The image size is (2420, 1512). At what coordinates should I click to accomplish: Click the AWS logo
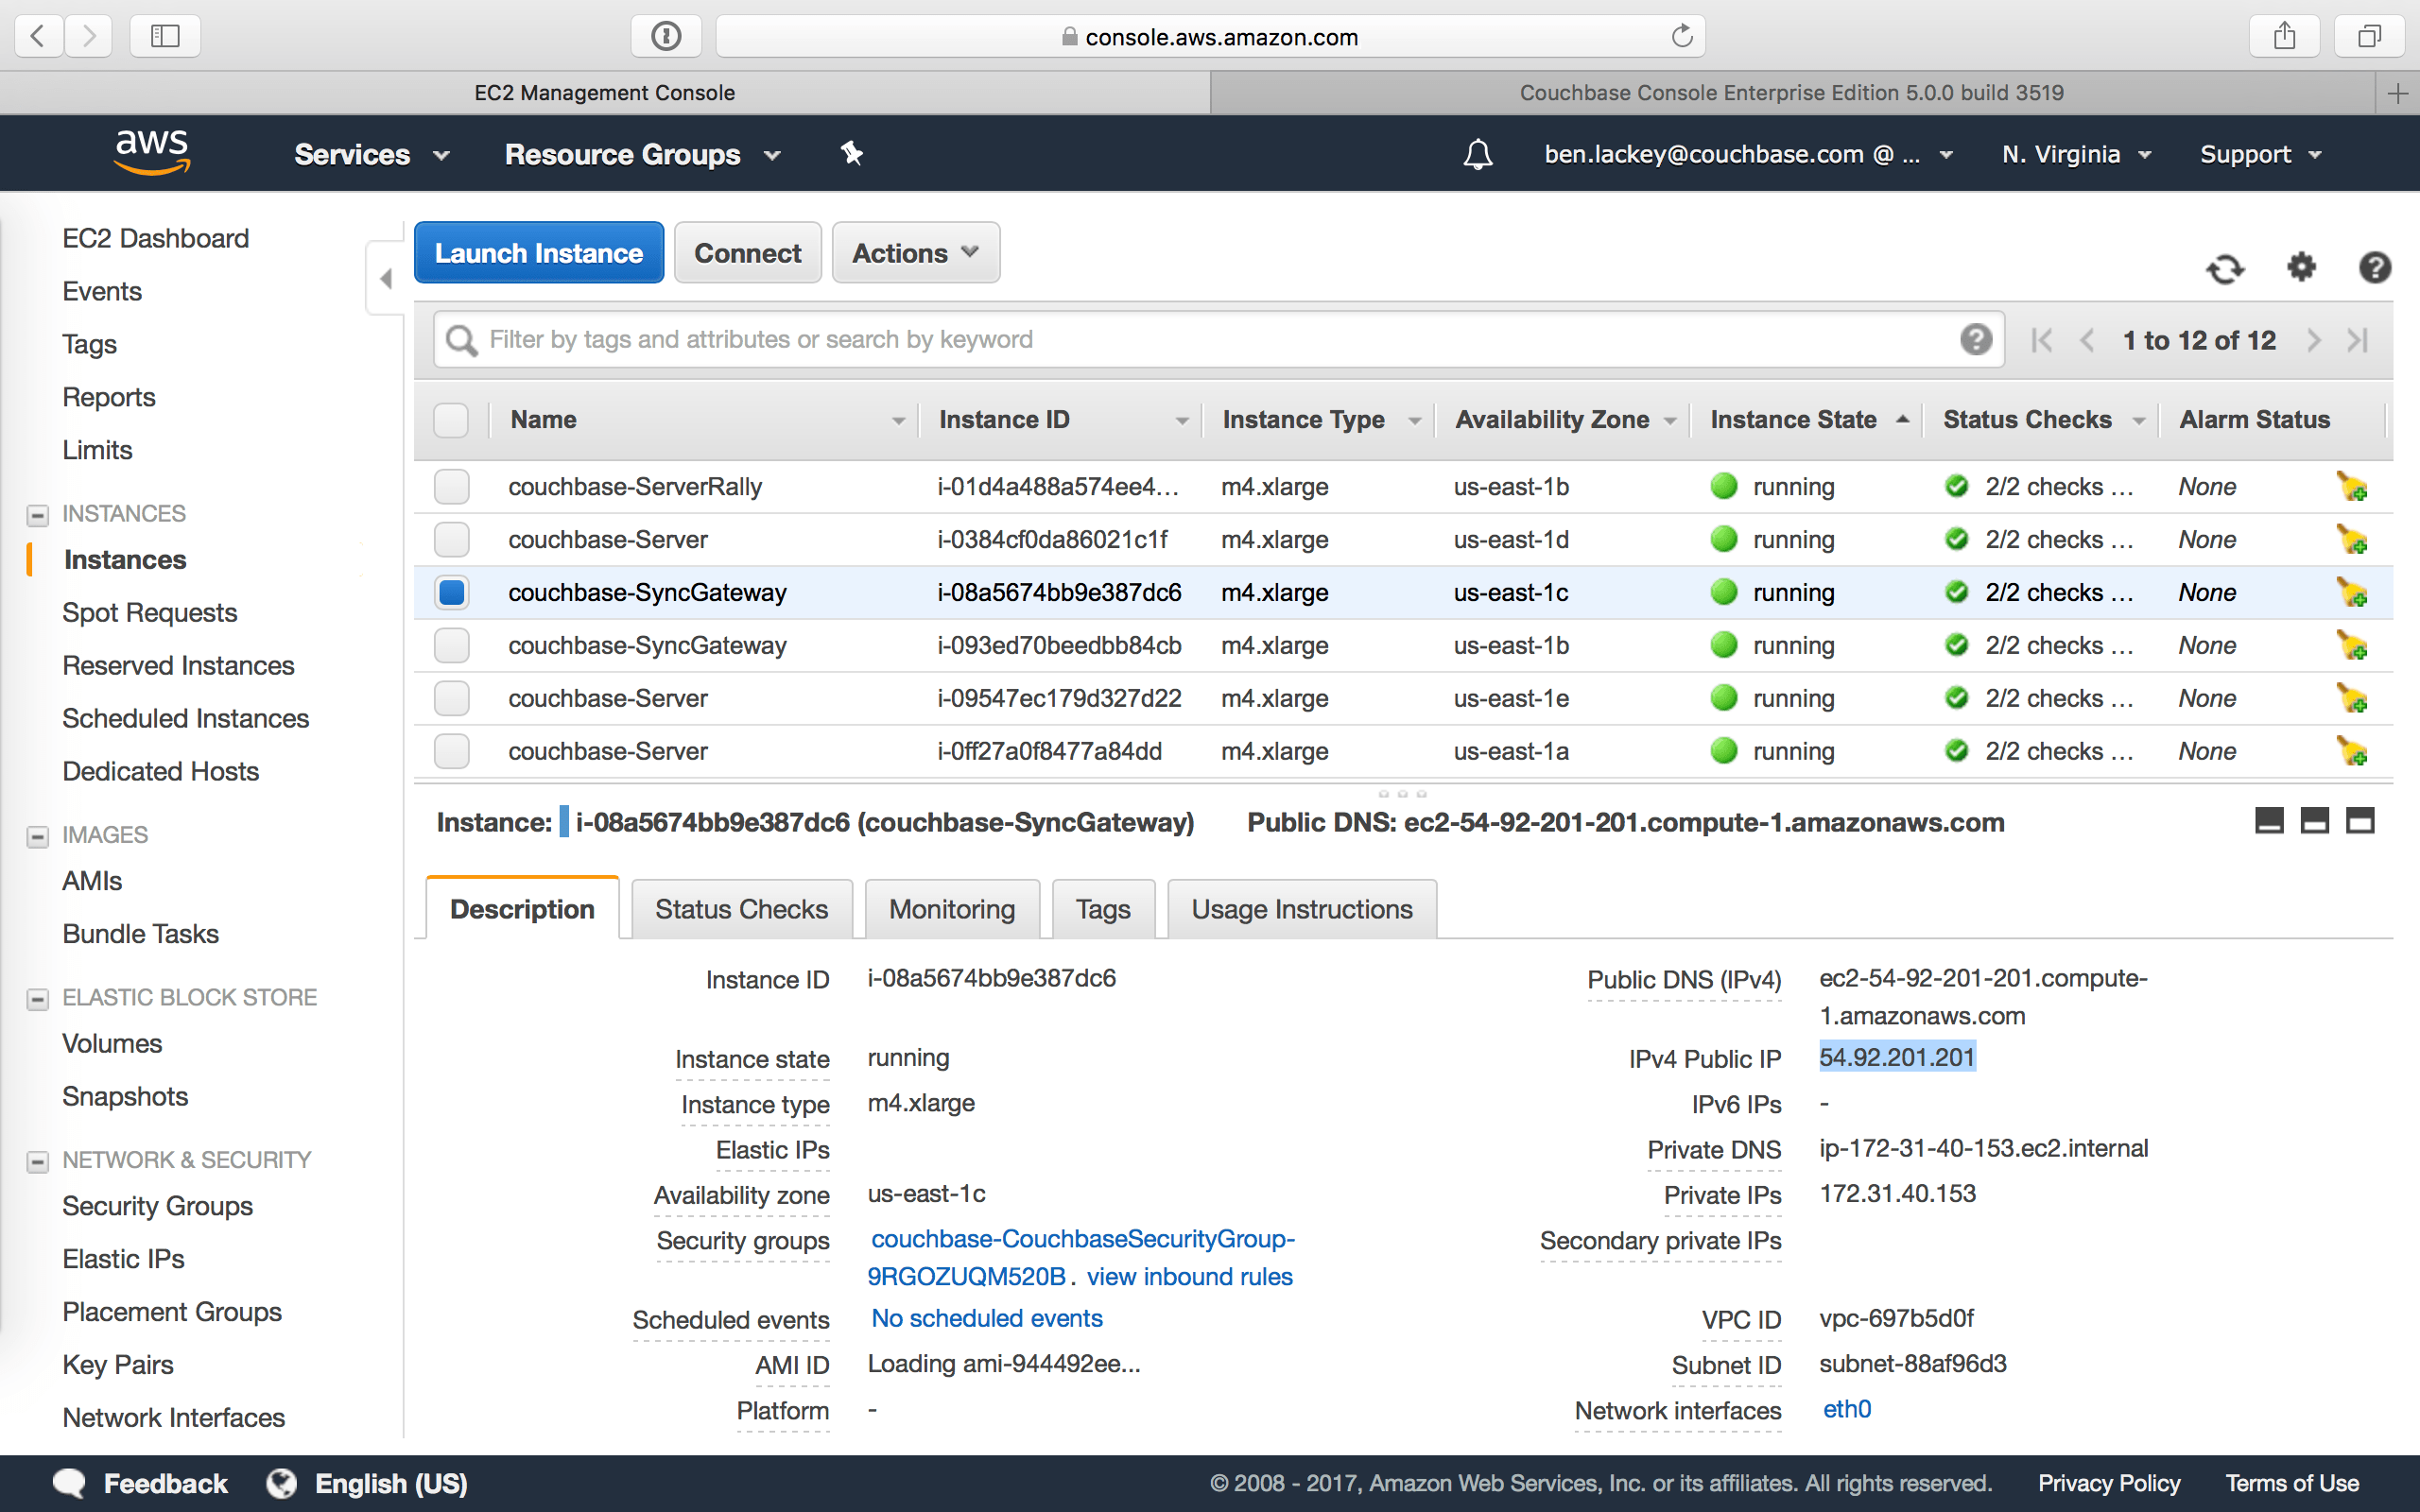pos(151,152)
